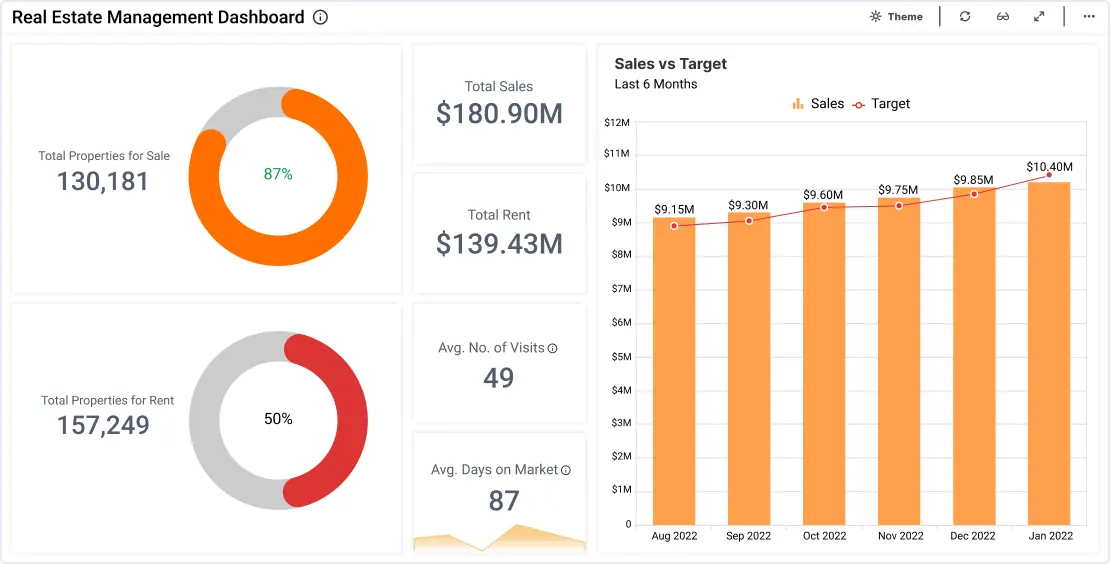1110x564 pixels.
Task: Click info icon beside Avg. Days on Market
Action: [566, 470]
